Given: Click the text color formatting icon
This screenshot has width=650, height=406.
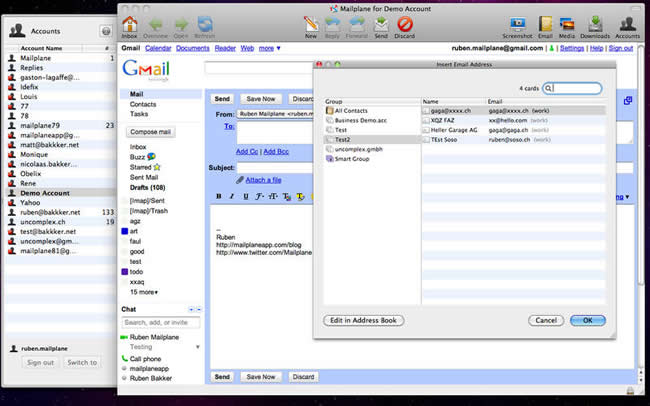Looking at the screenshot, I should click(x=286, y=196).
